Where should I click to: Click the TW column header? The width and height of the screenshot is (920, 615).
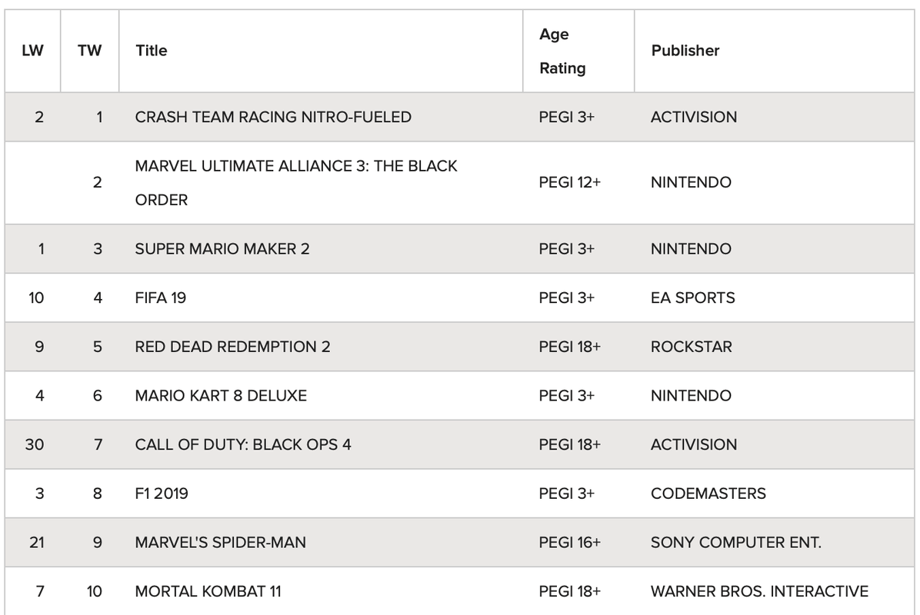point(90,51)
